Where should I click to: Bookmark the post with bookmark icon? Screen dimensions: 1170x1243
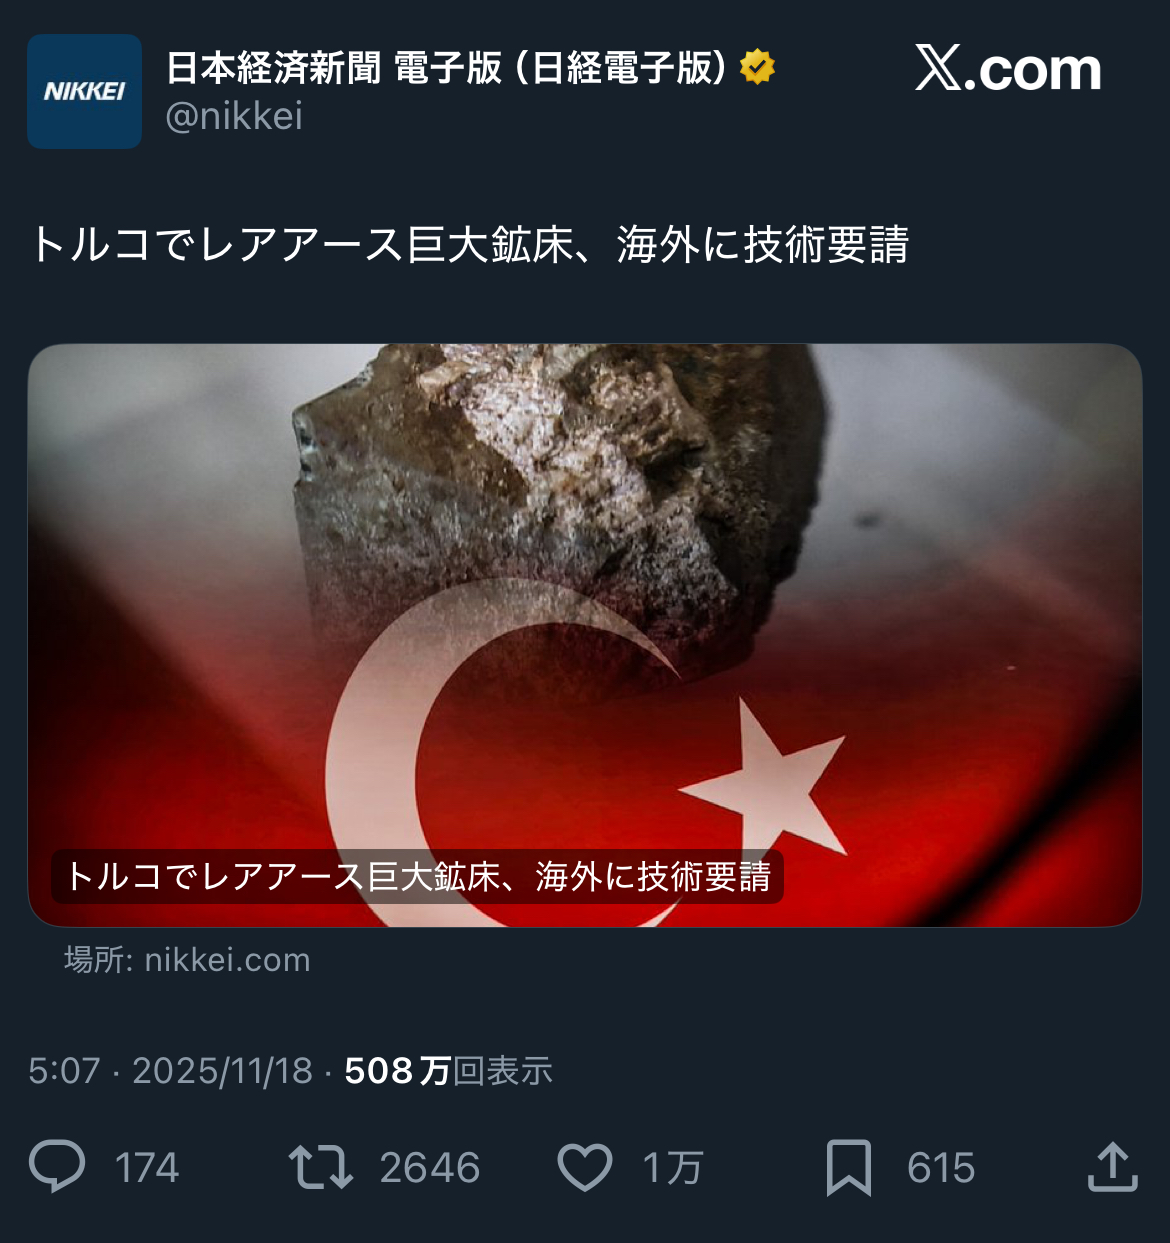coord(849,1167)
